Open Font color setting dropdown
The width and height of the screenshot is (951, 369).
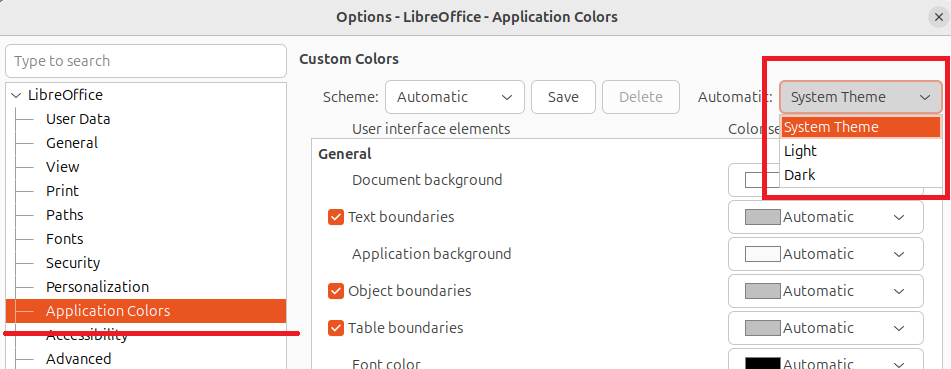[x=825, y=359]
